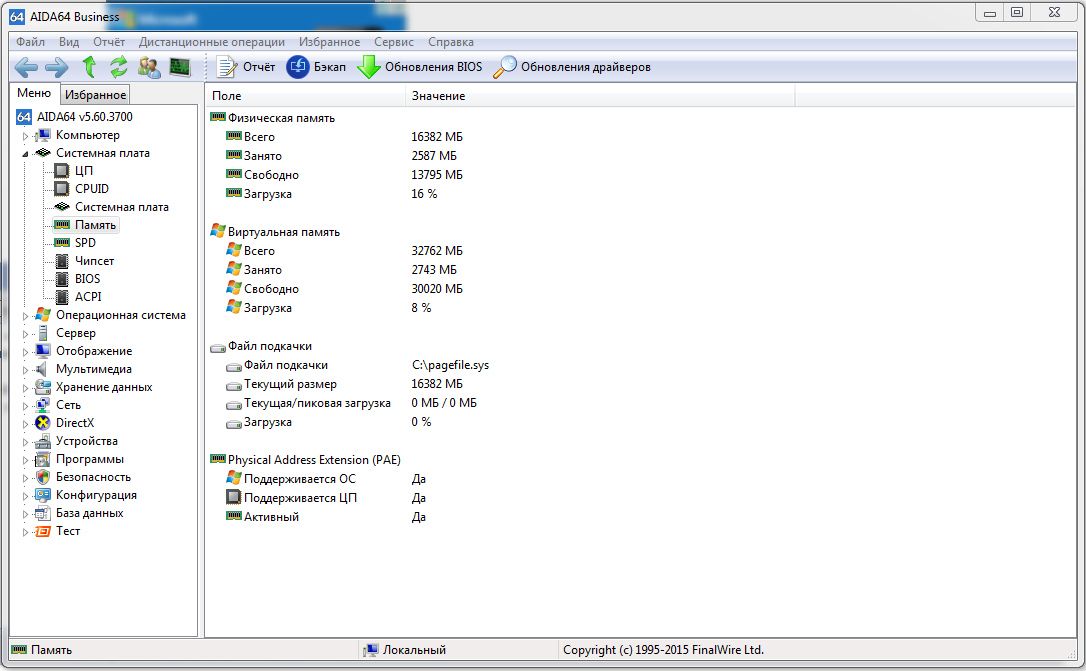Image resolution: width=1086 pixels, height=671 pixels.
Task: Expand the Мультимедиа tree node
Action: [x=26, y=370]
